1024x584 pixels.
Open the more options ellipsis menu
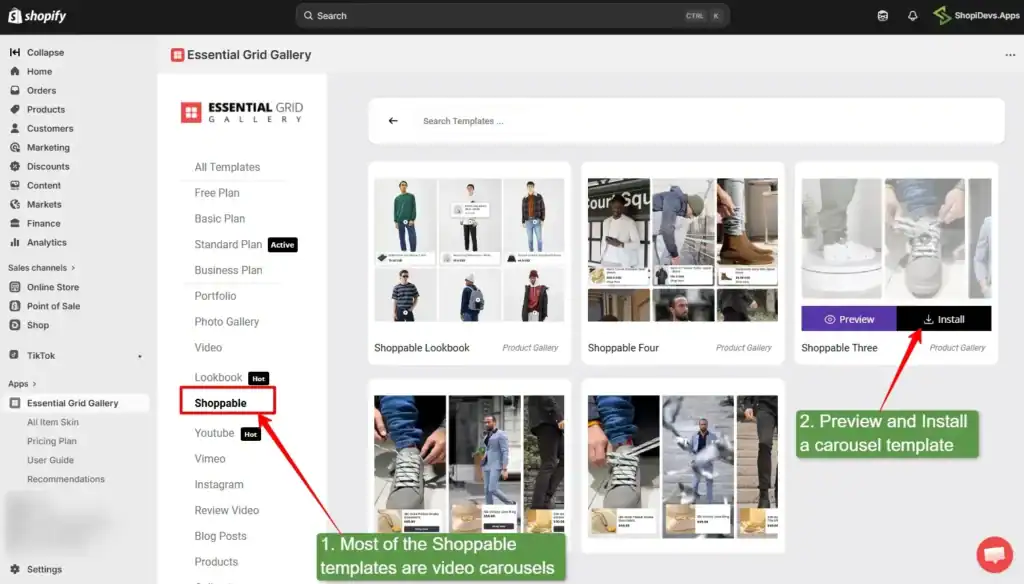coord(1011,55)
